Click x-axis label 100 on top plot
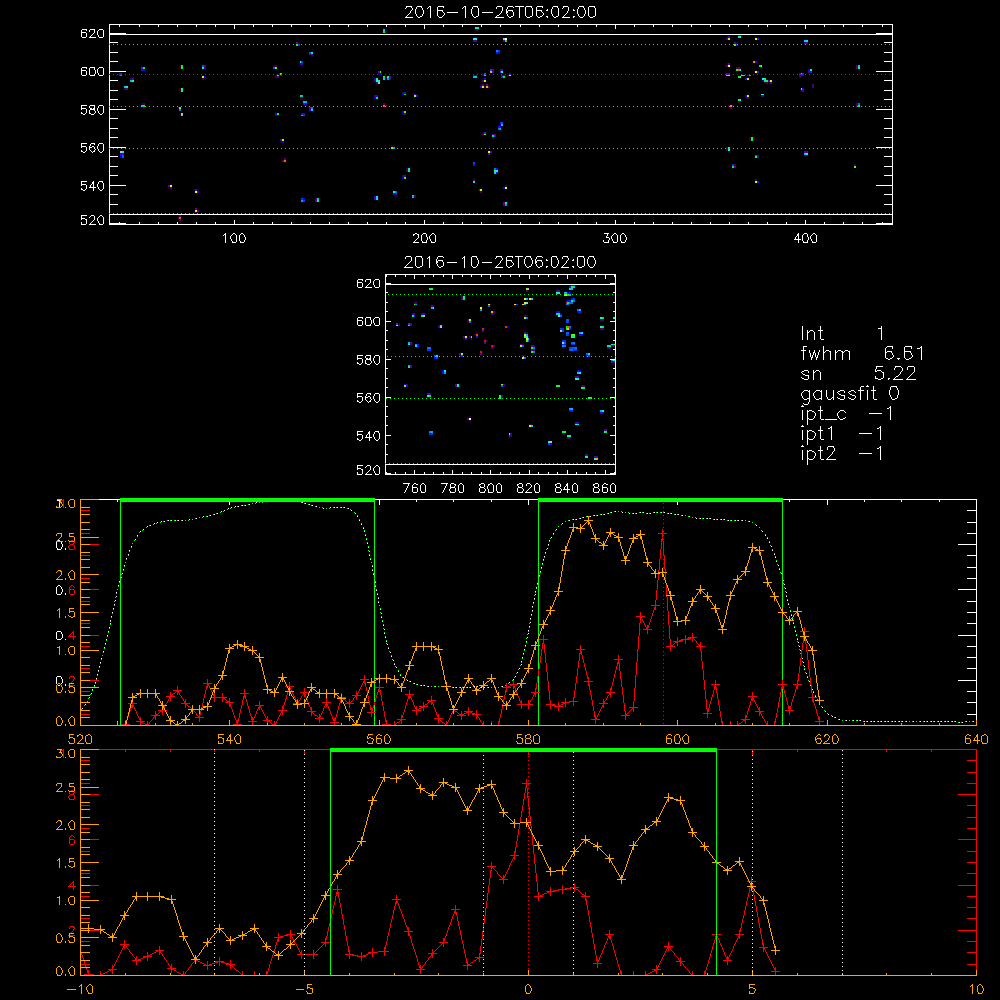This screenshot has height=1000, width=1000. pos(234,239)
